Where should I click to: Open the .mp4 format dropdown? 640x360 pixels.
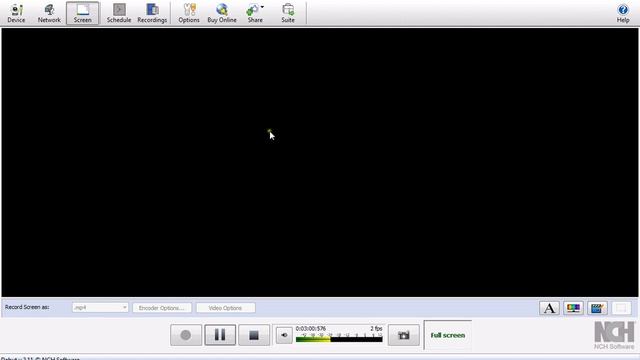[100, 307]
